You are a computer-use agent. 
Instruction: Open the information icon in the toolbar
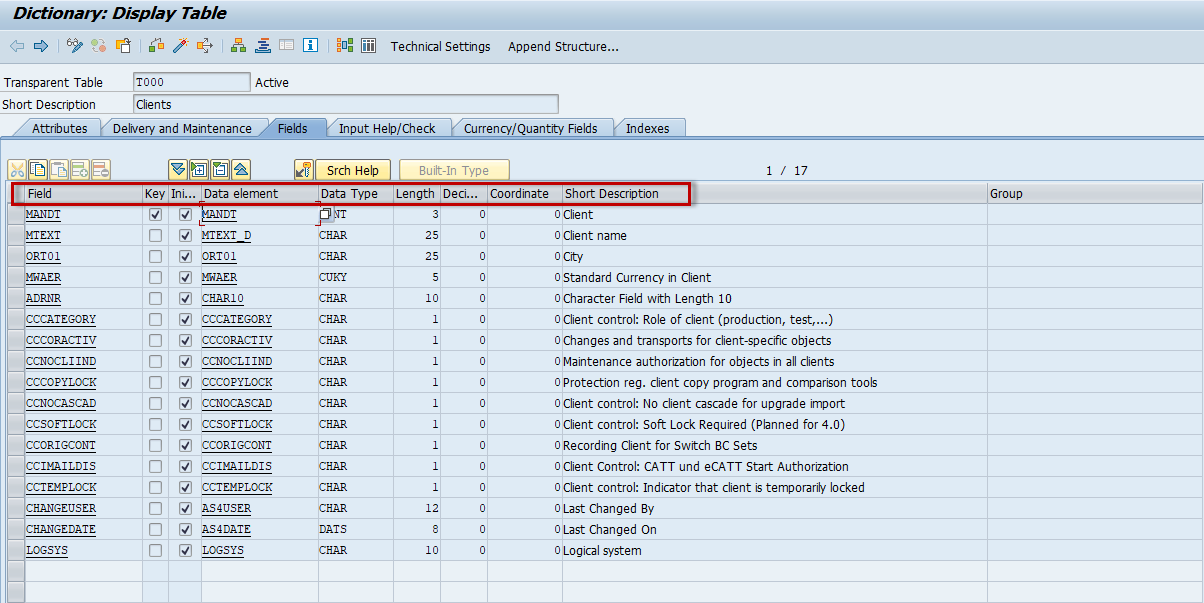(311, 46)
